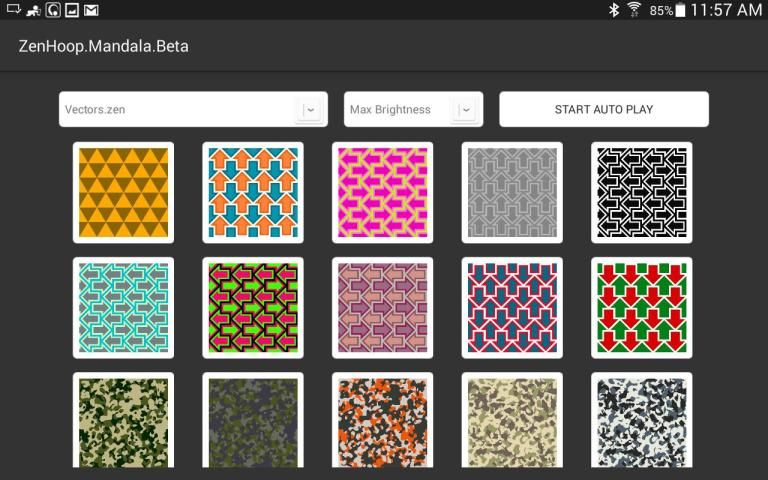
Task: Select the green woodland camouflage pattern
Action: pyautogui.click(x=123, y=422)
